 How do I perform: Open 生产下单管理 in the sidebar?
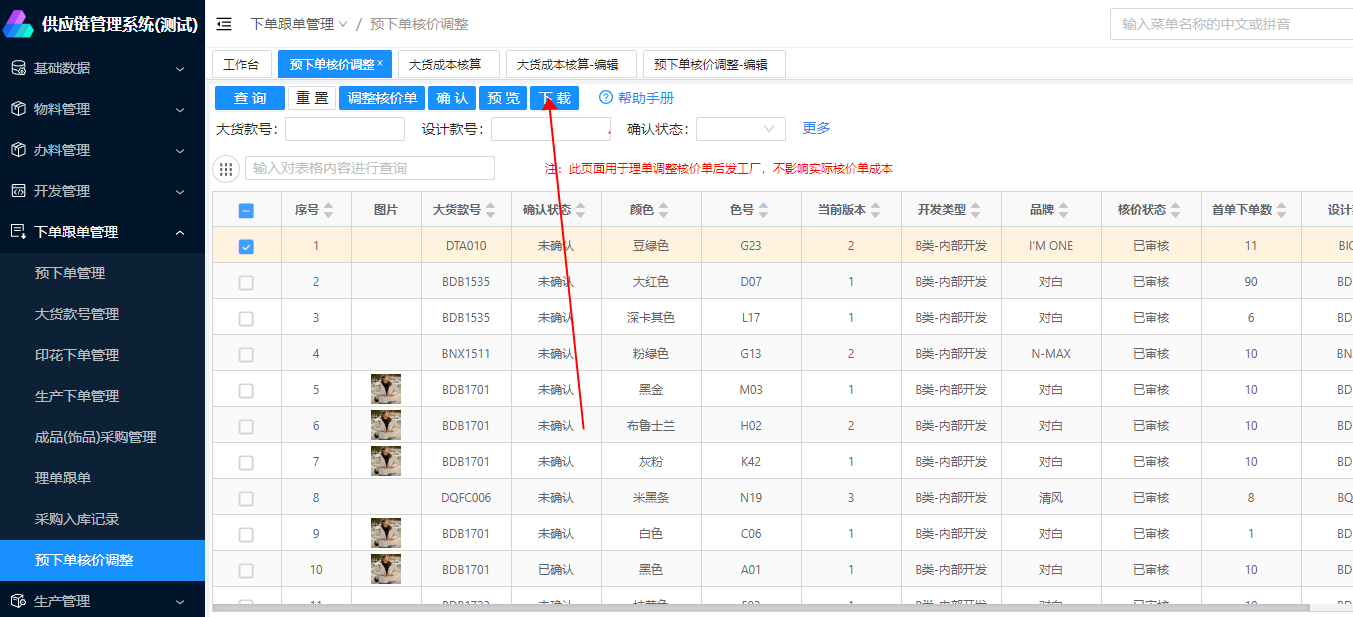(x=77, y=396)
